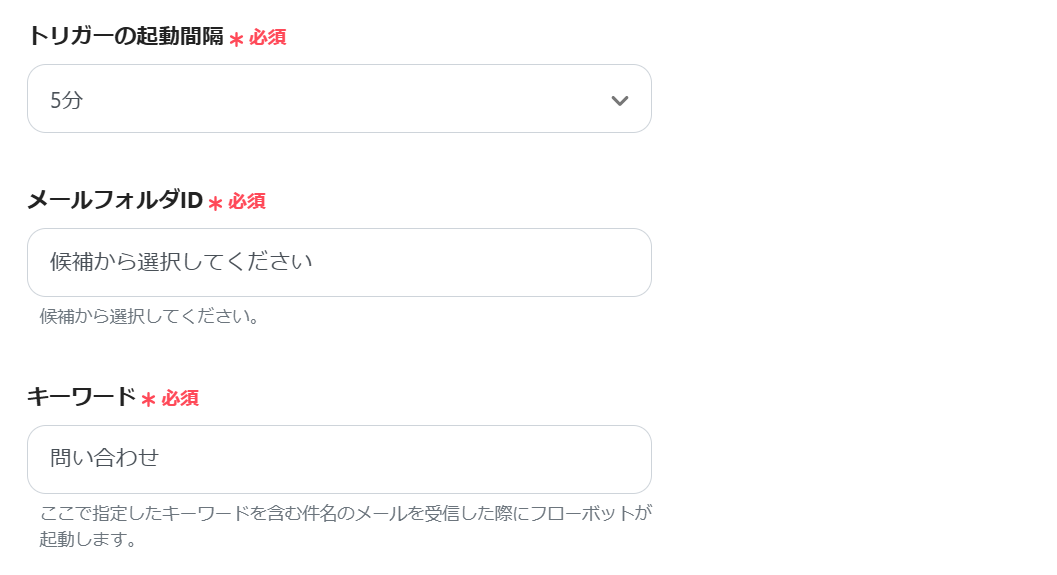The image size is (1057, 575).
Task: Click empty right end of キーワード field
Action: tap(600, 459)
